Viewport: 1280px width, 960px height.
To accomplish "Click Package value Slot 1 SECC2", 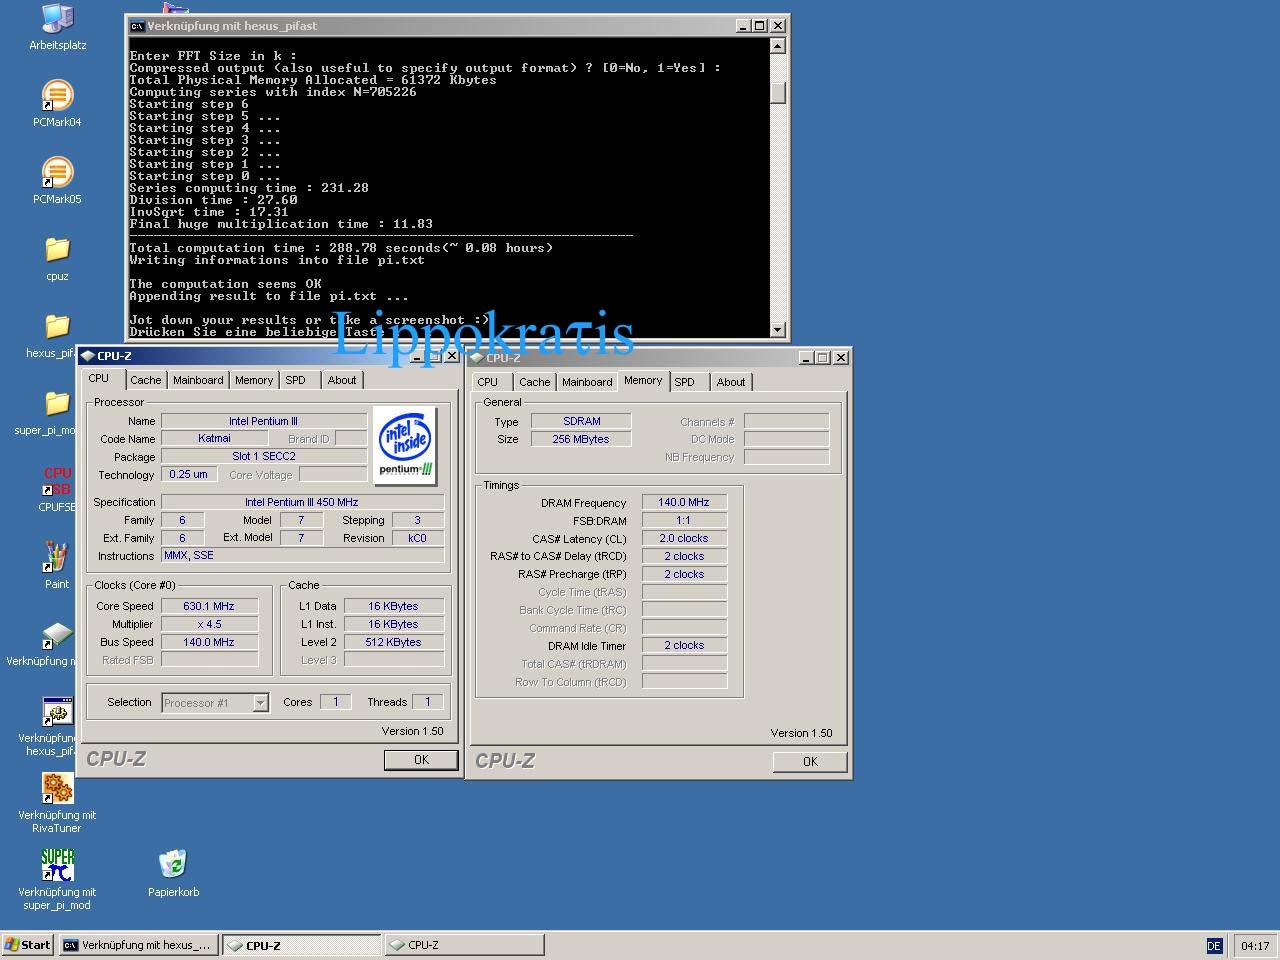I will pos(264,456).
